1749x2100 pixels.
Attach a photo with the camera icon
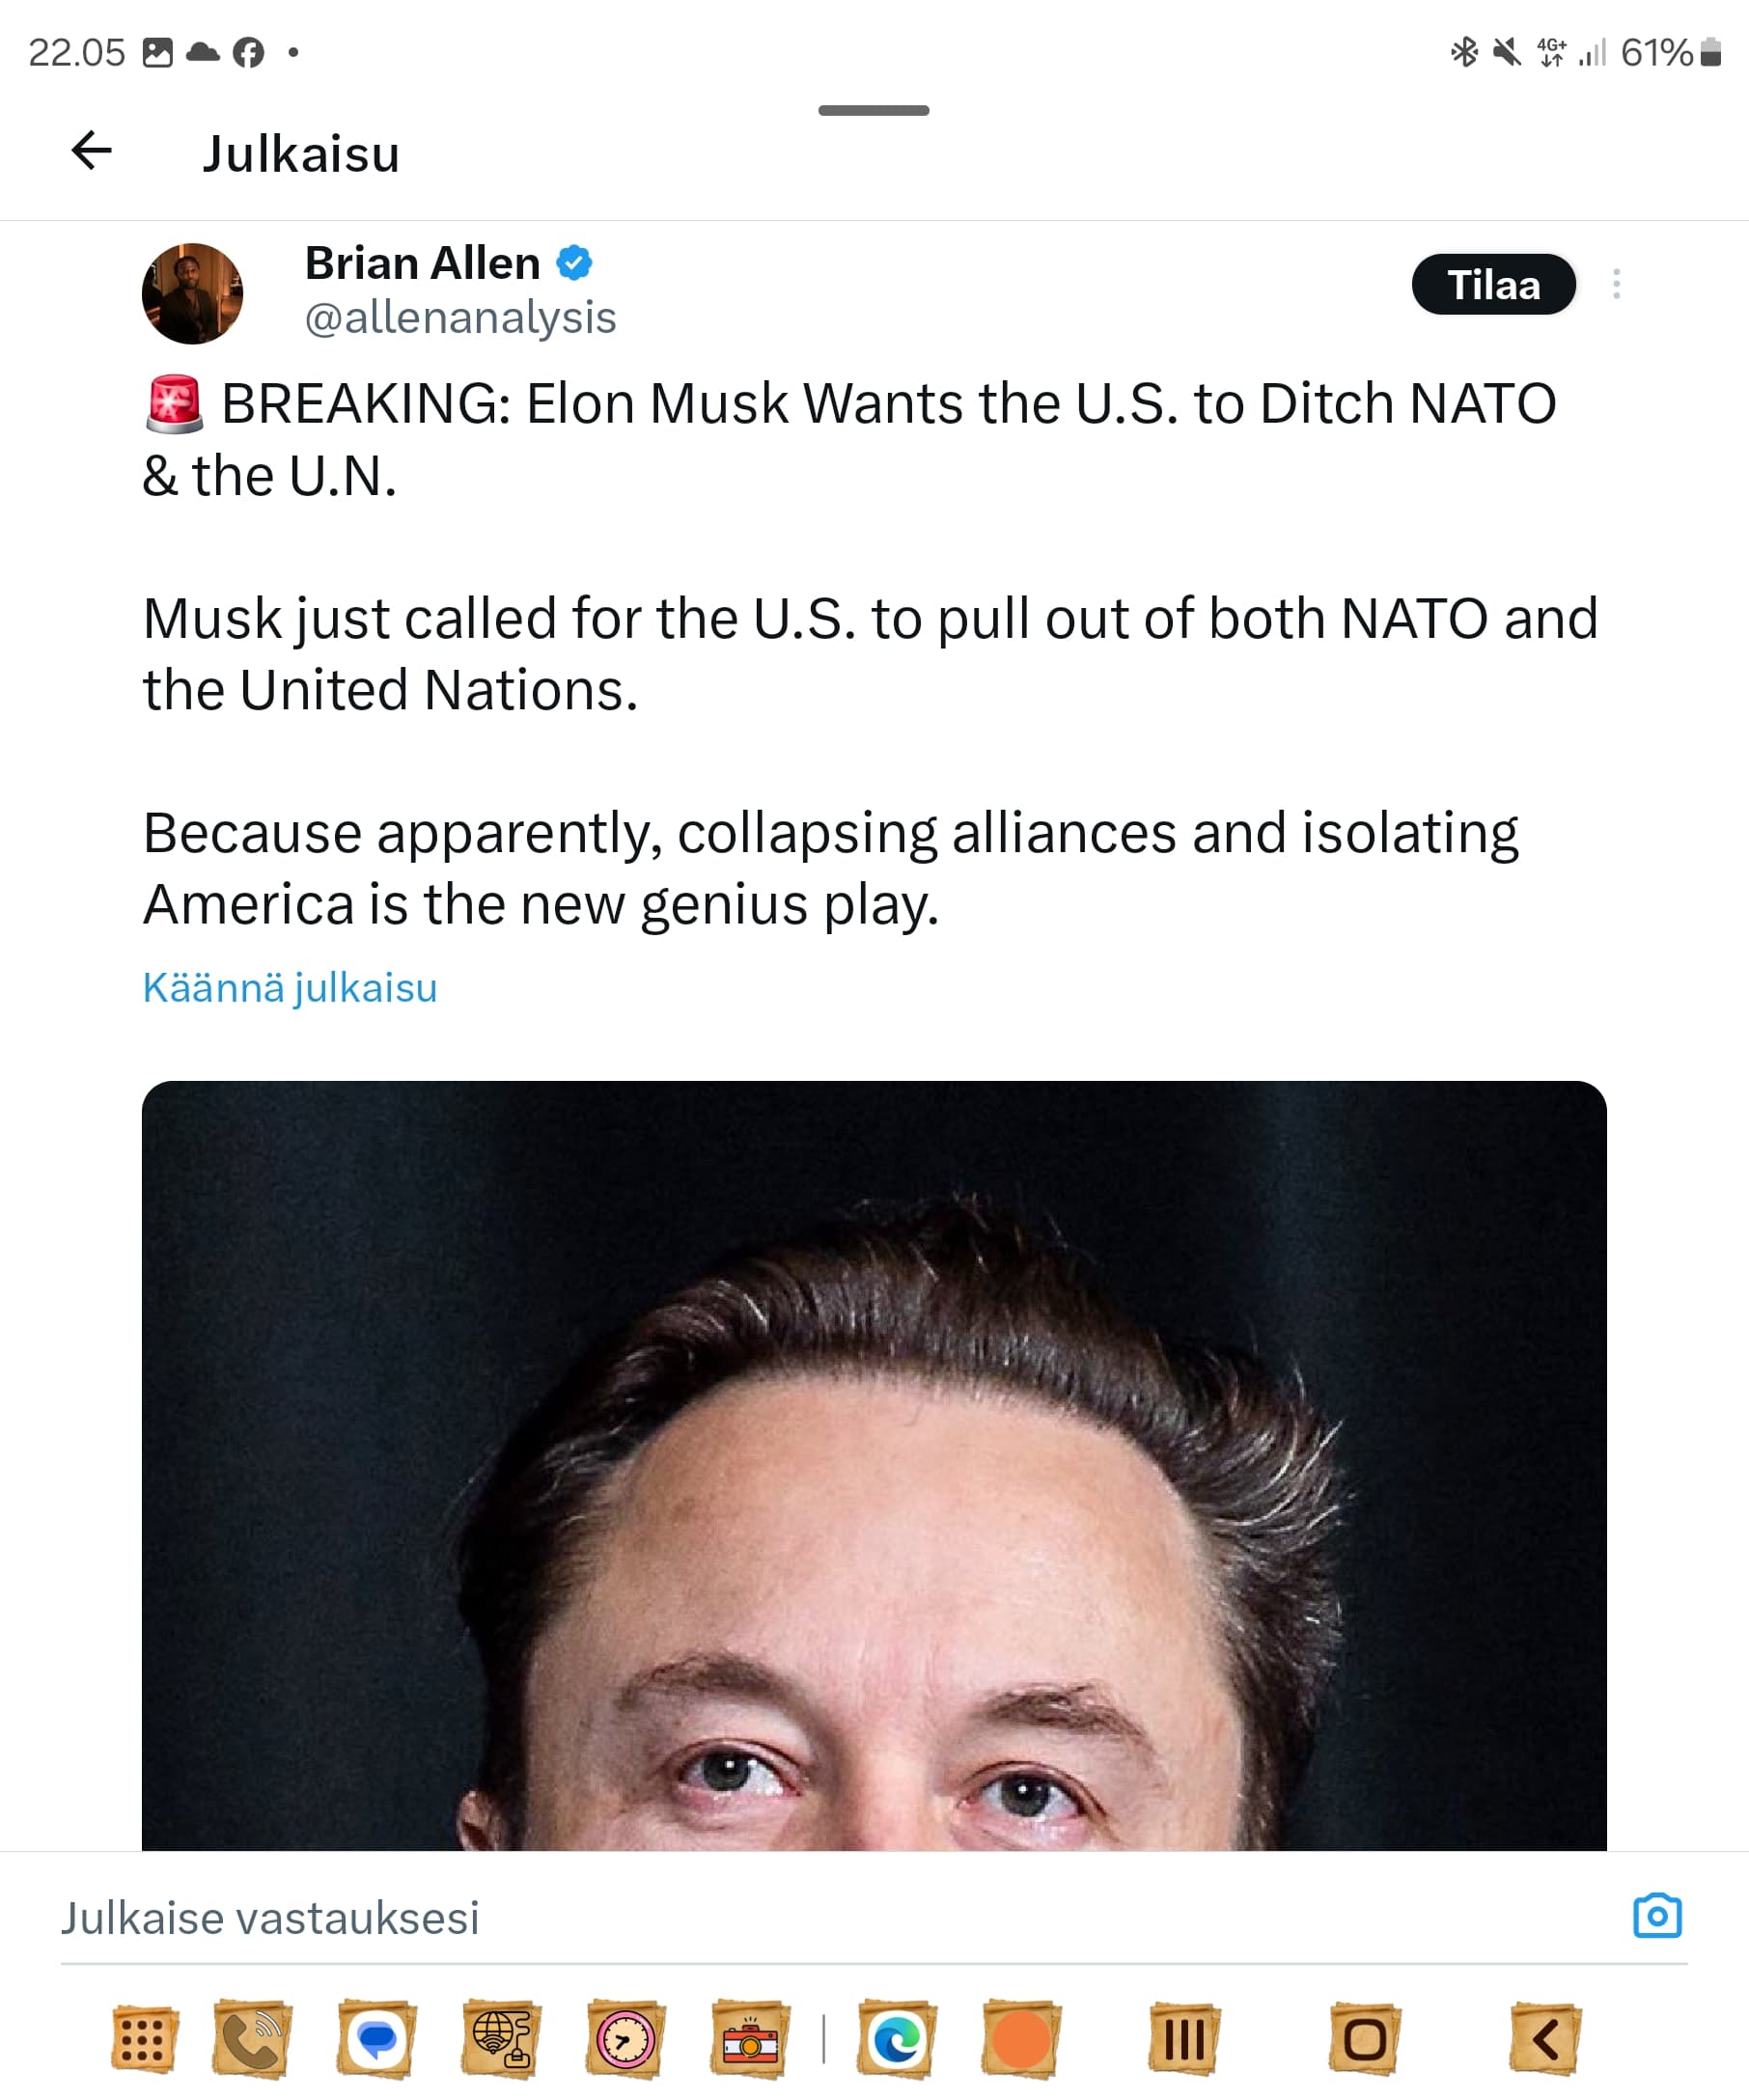click(x=1657, y=1916)
